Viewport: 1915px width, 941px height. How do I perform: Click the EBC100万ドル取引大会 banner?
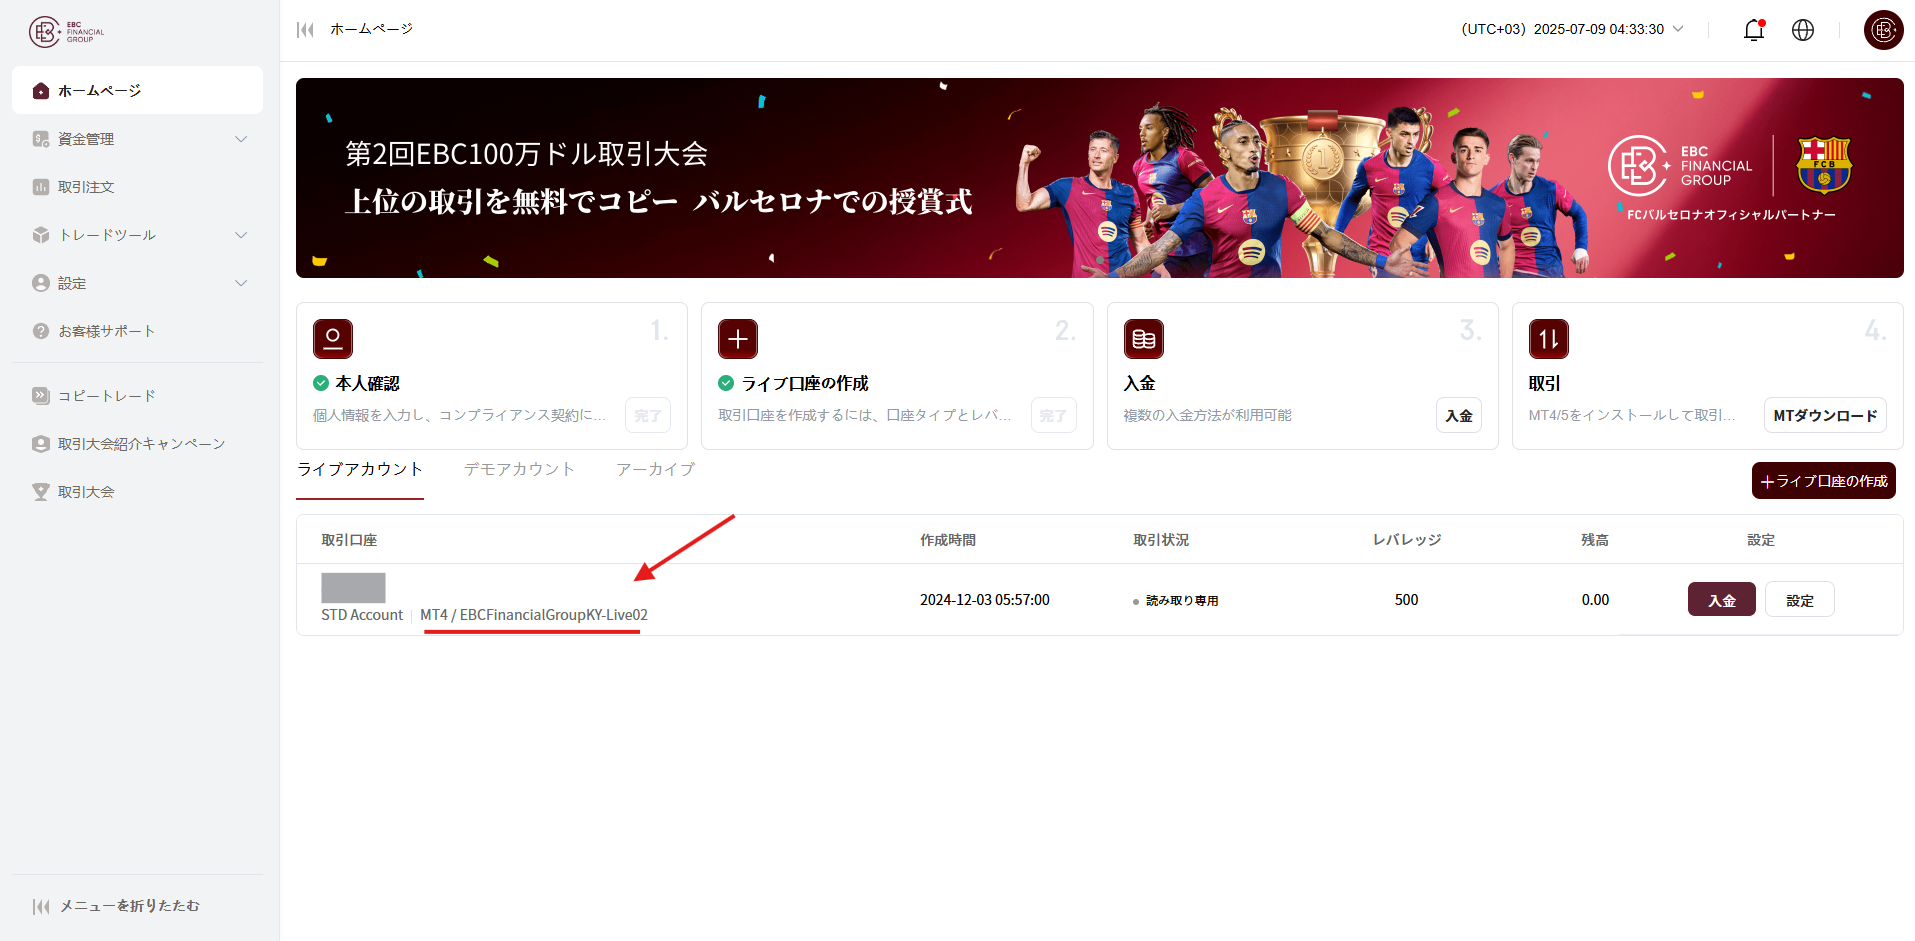click(x=1100, y=178)
